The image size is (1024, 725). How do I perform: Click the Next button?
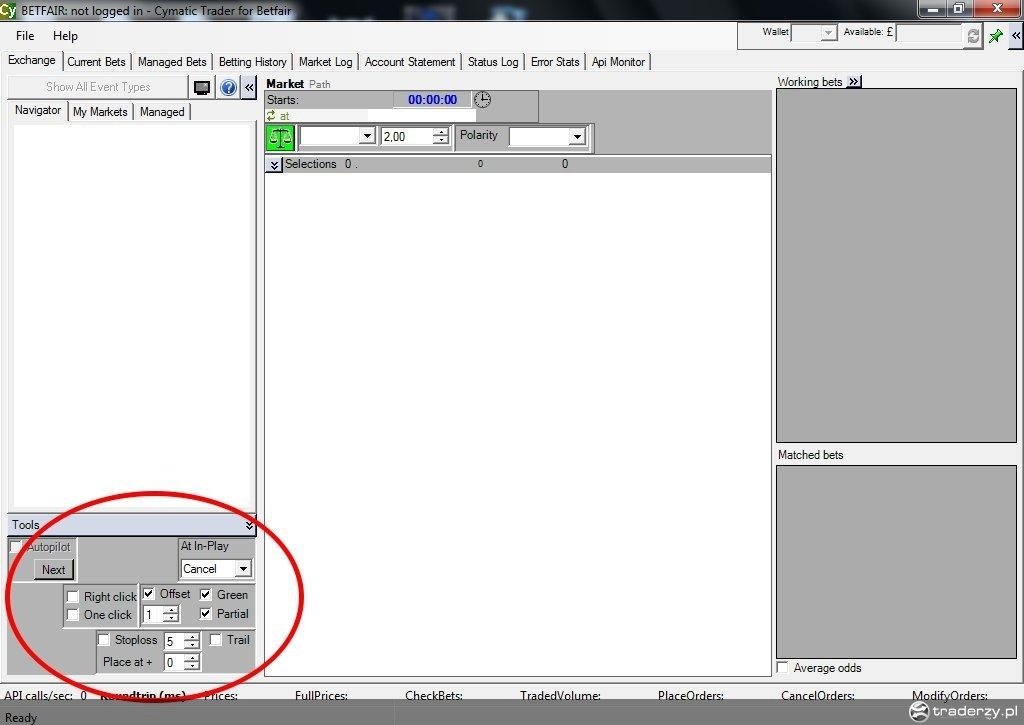click(54, 570)
